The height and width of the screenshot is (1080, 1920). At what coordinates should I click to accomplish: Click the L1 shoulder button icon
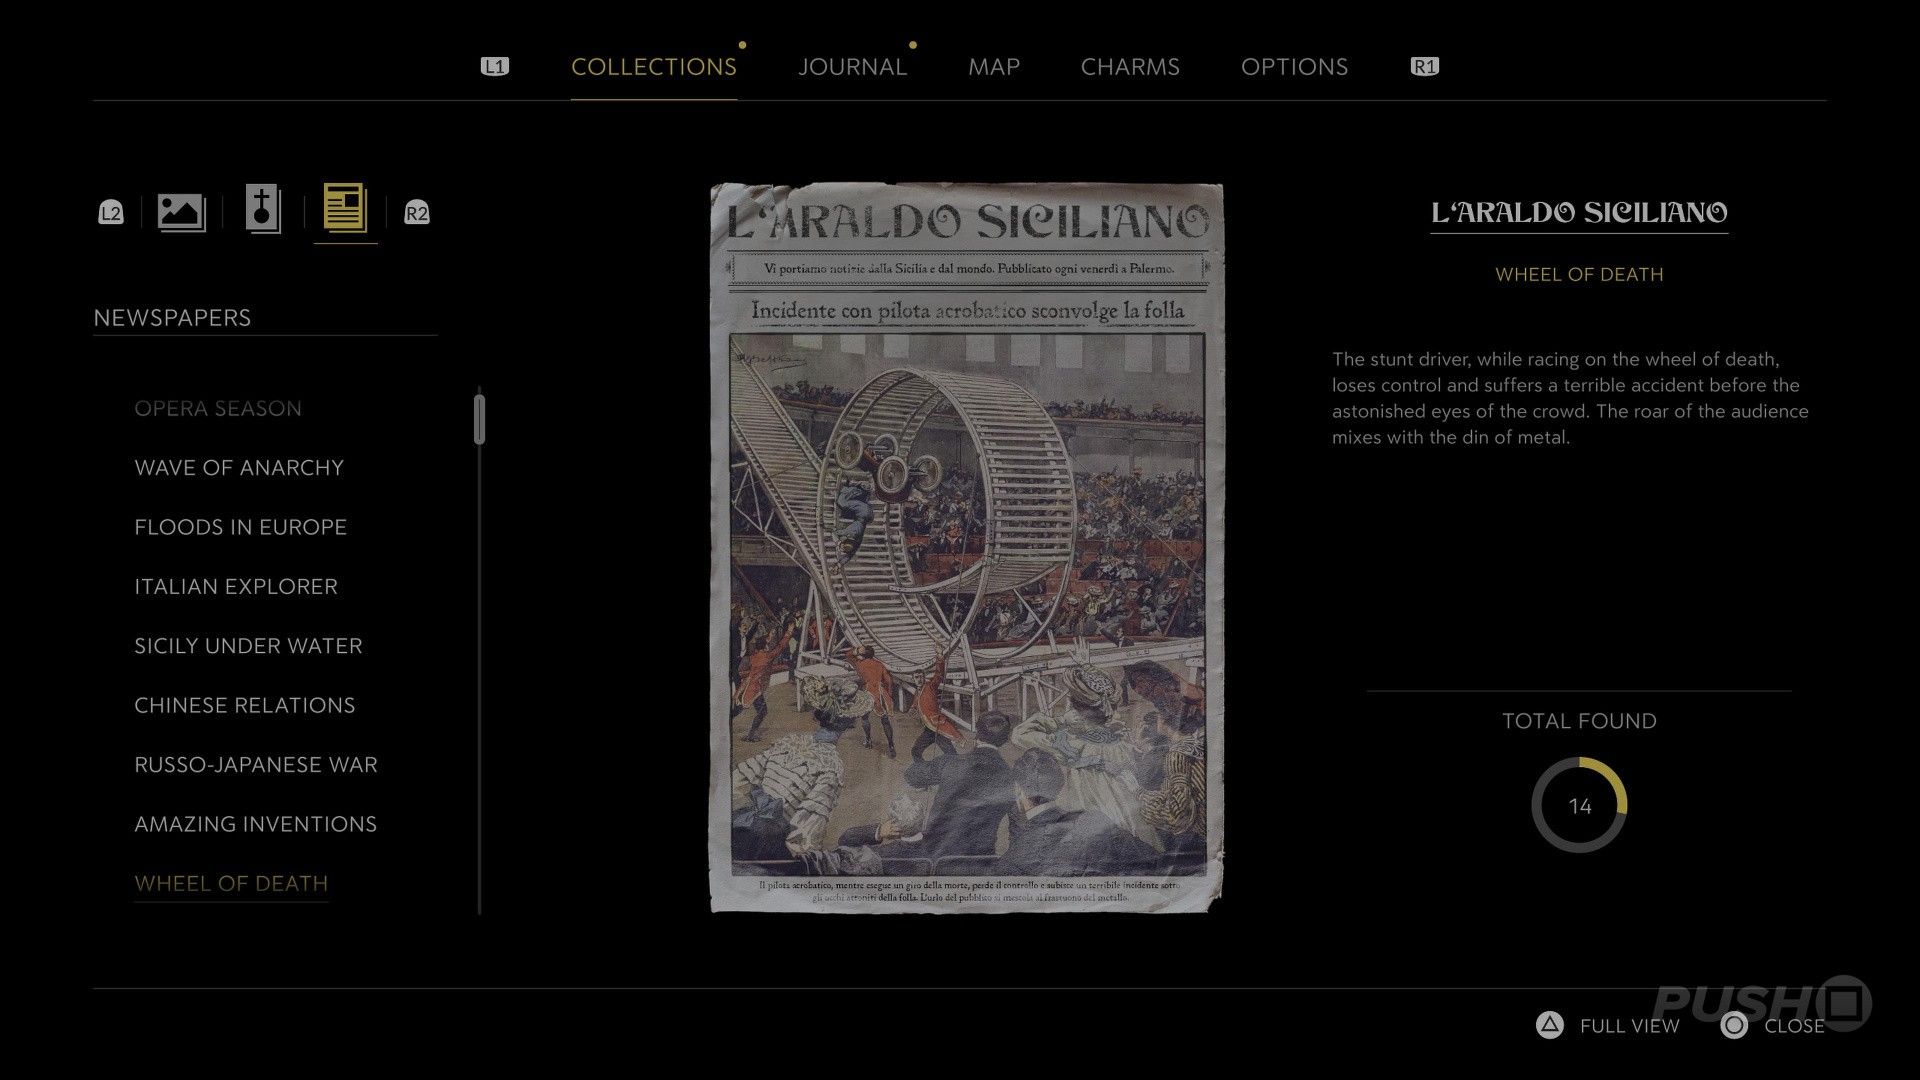coord(495,67)
